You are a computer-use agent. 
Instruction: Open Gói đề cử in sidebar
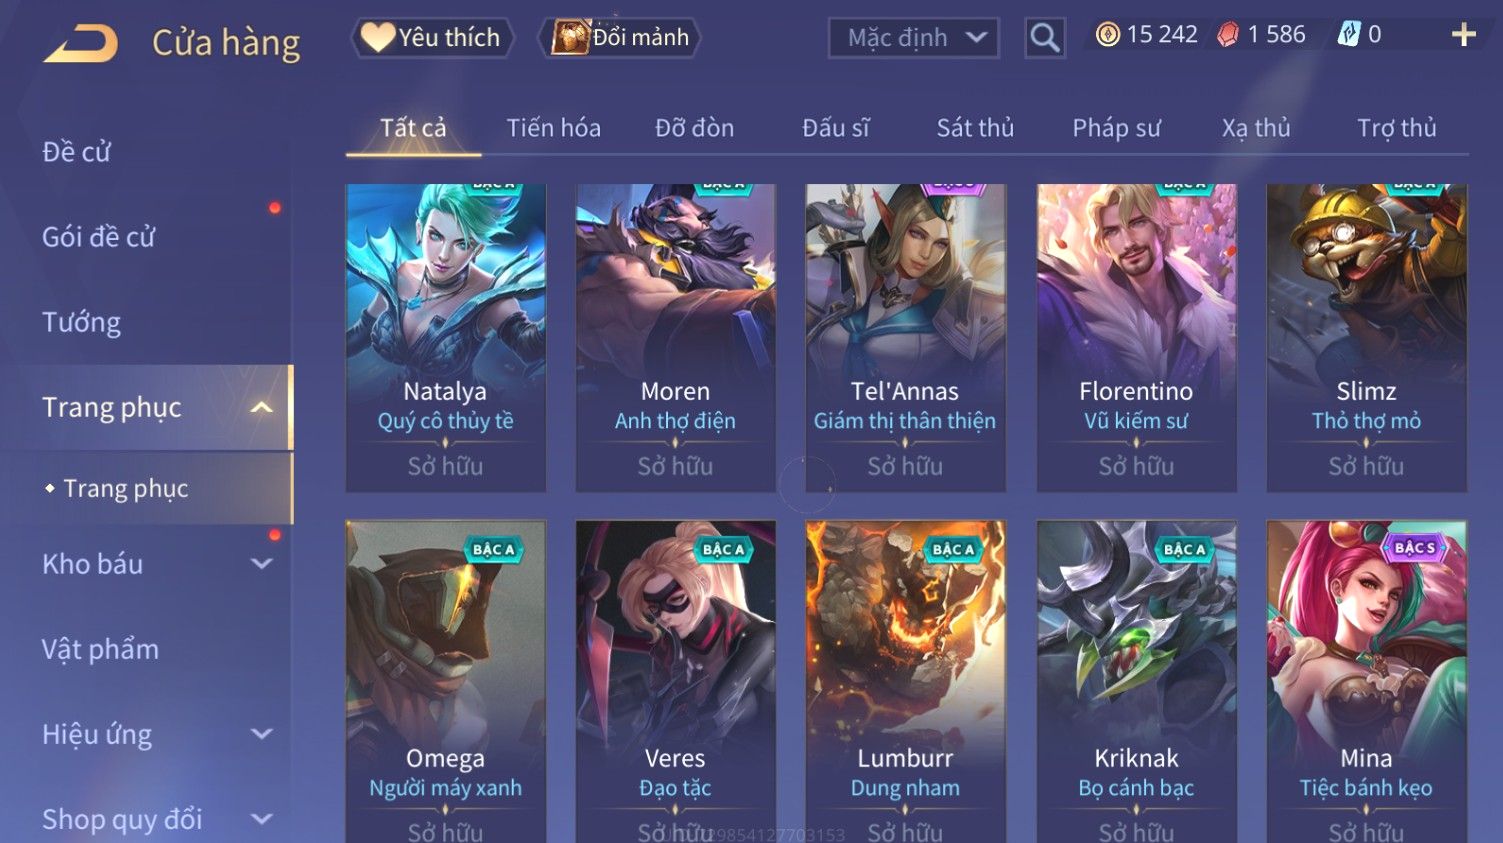(x=99, y=237)
